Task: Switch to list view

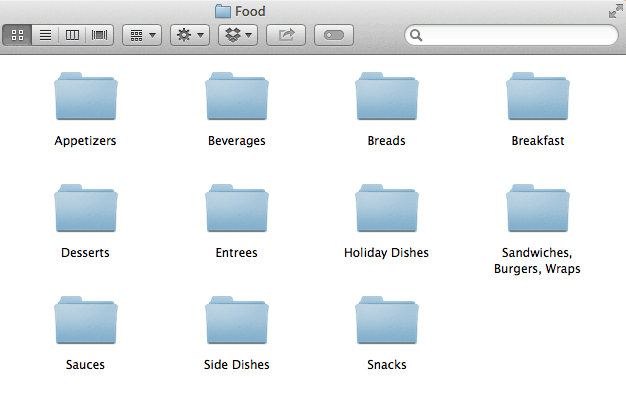Action: tap(45, 35)
